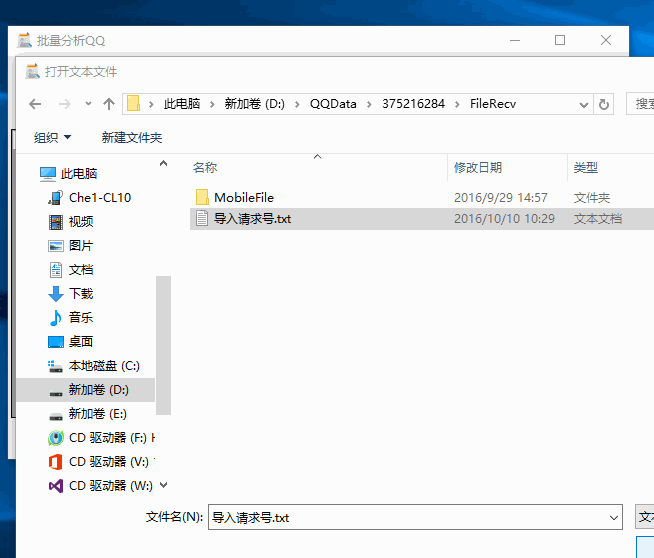Select 本地磁盘 (C:) drive
Image resolution: width=654 pixels, height=558 pixels.
pyautogui.click(x=93, y=366)
